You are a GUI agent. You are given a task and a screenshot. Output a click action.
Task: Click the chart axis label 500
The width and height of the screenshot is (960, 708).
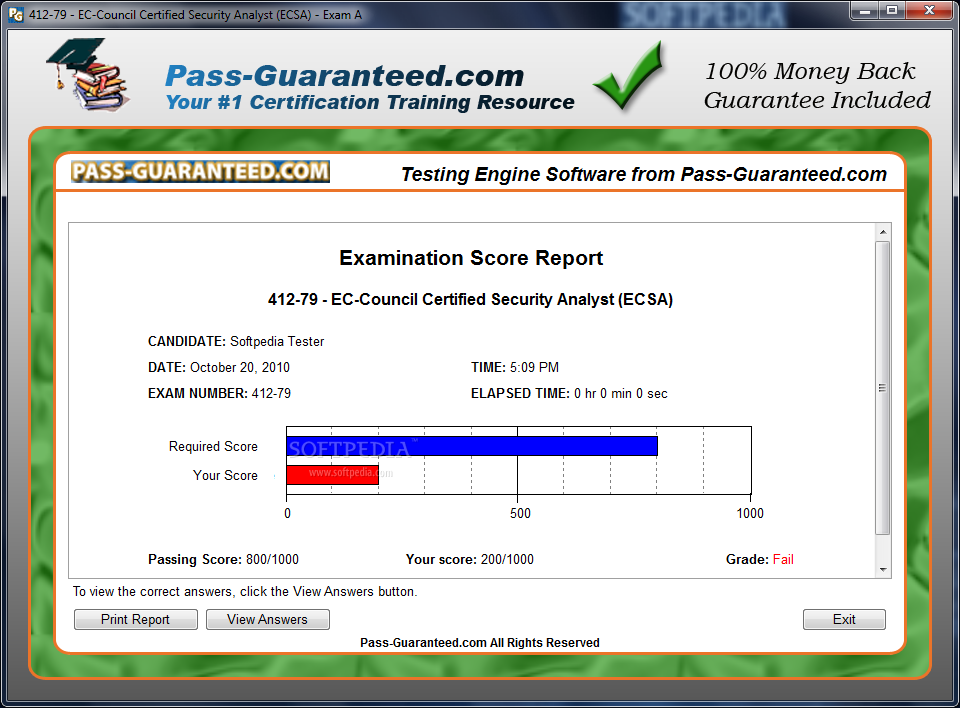(x=520, y=513)
